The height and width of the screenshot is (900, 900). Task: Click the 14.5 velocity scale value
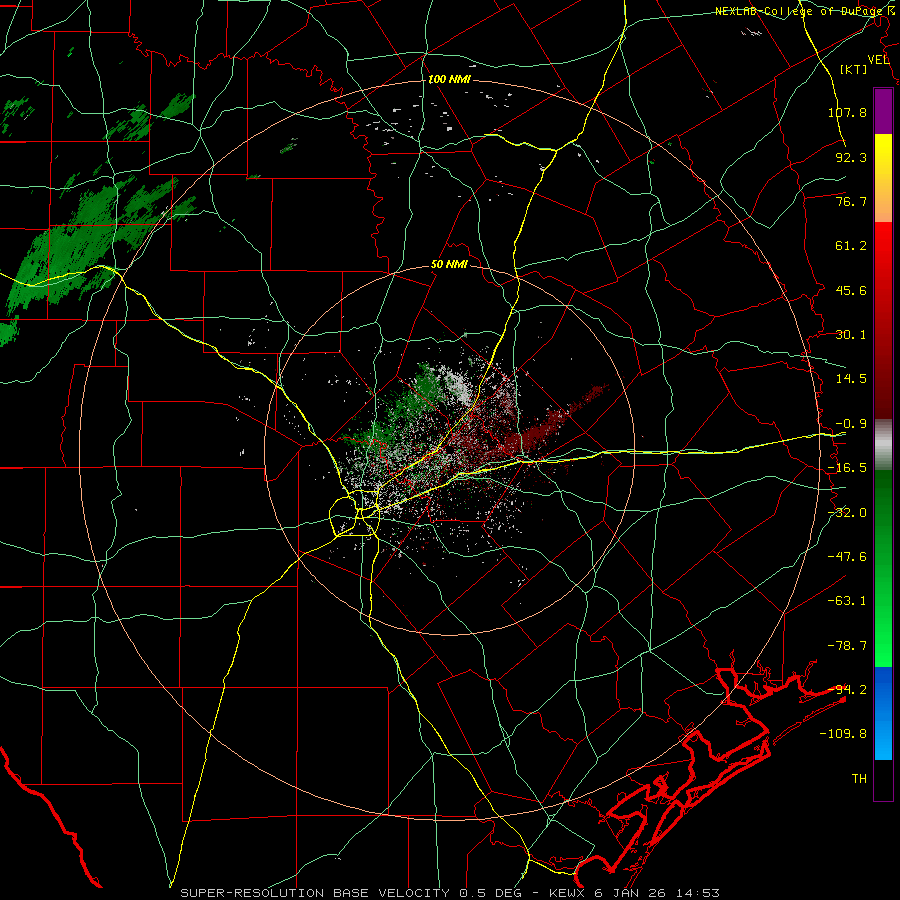(x=851, y=379)
